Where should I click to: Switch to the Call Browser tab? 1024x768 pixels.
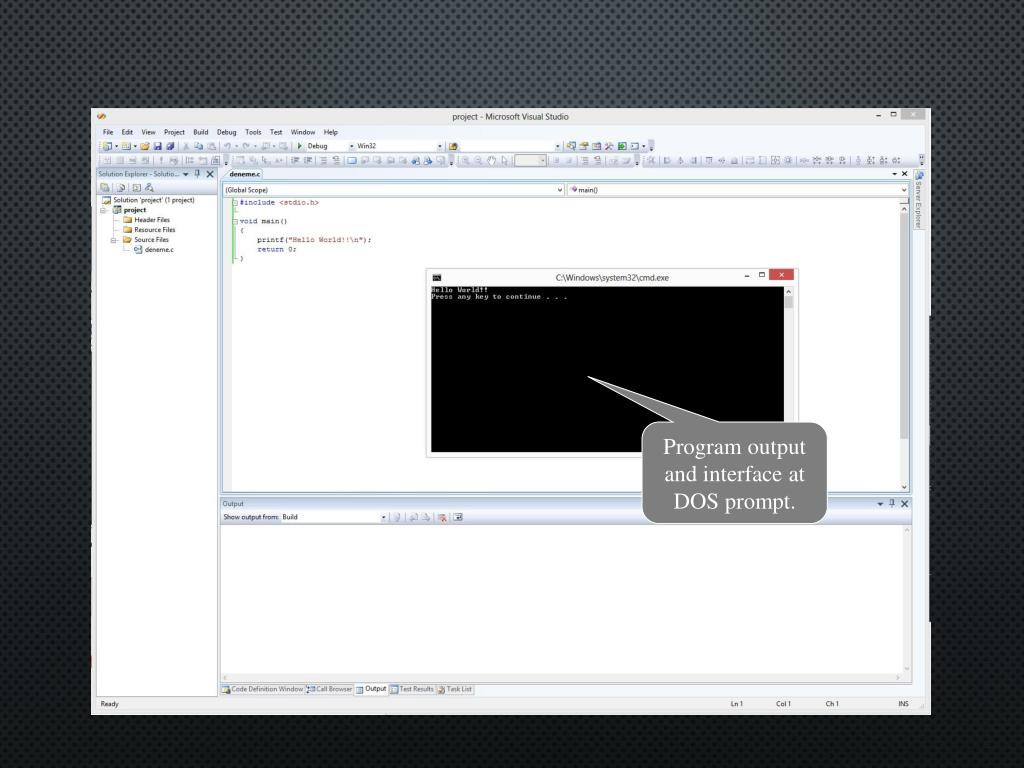coord(330,689)
